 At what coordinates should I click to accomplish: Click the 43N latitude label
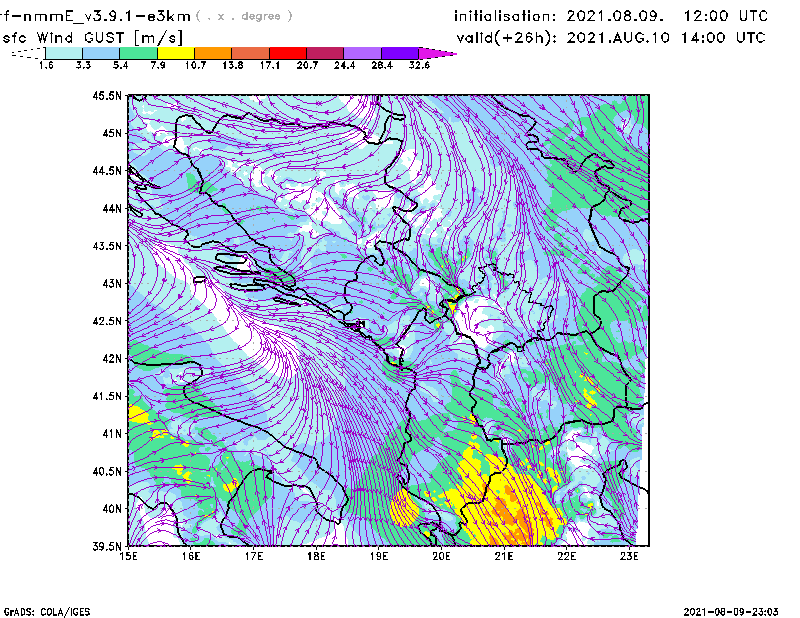coord(112,283)
